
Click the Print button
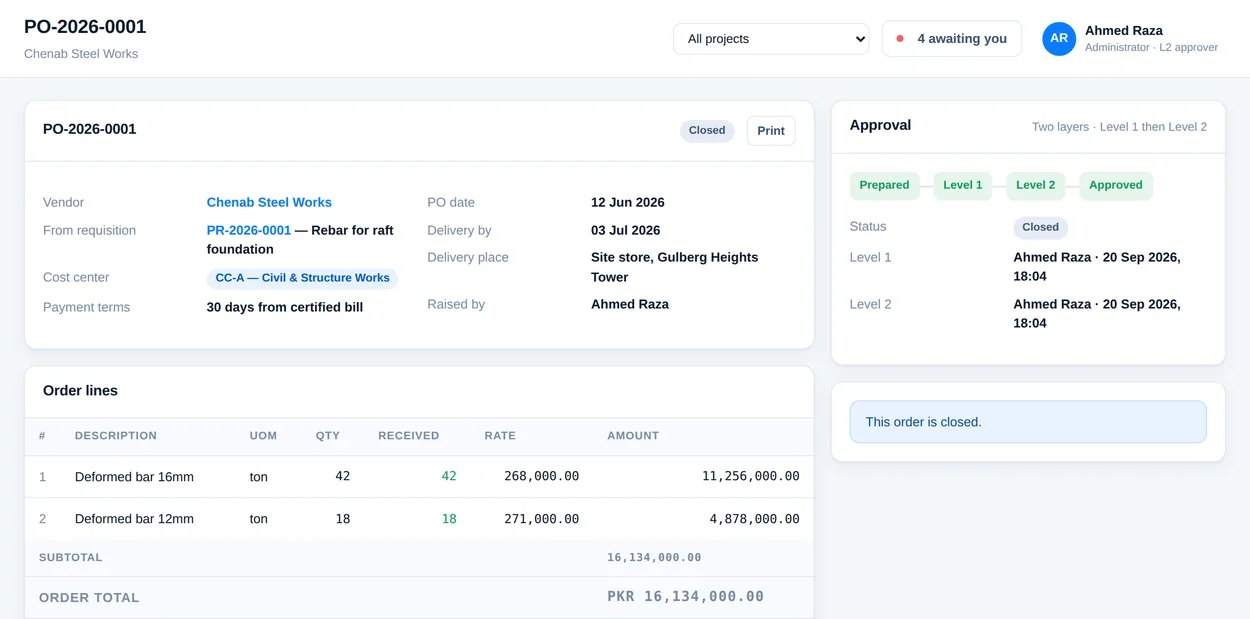coord(771,131)
